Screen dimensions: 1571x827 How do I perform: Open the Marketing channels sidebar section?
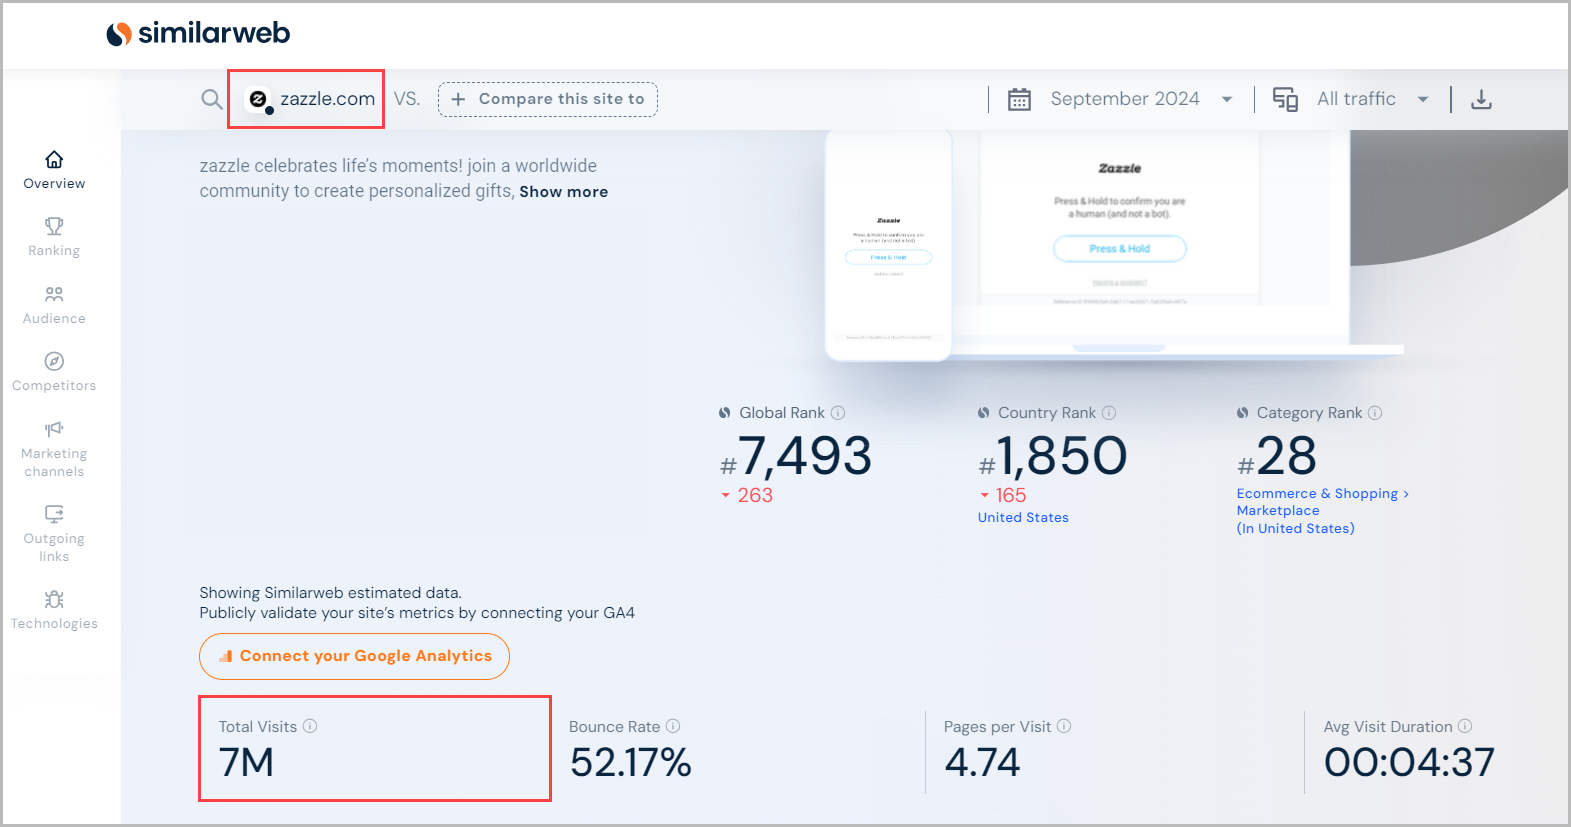click(x=54, y=449)
